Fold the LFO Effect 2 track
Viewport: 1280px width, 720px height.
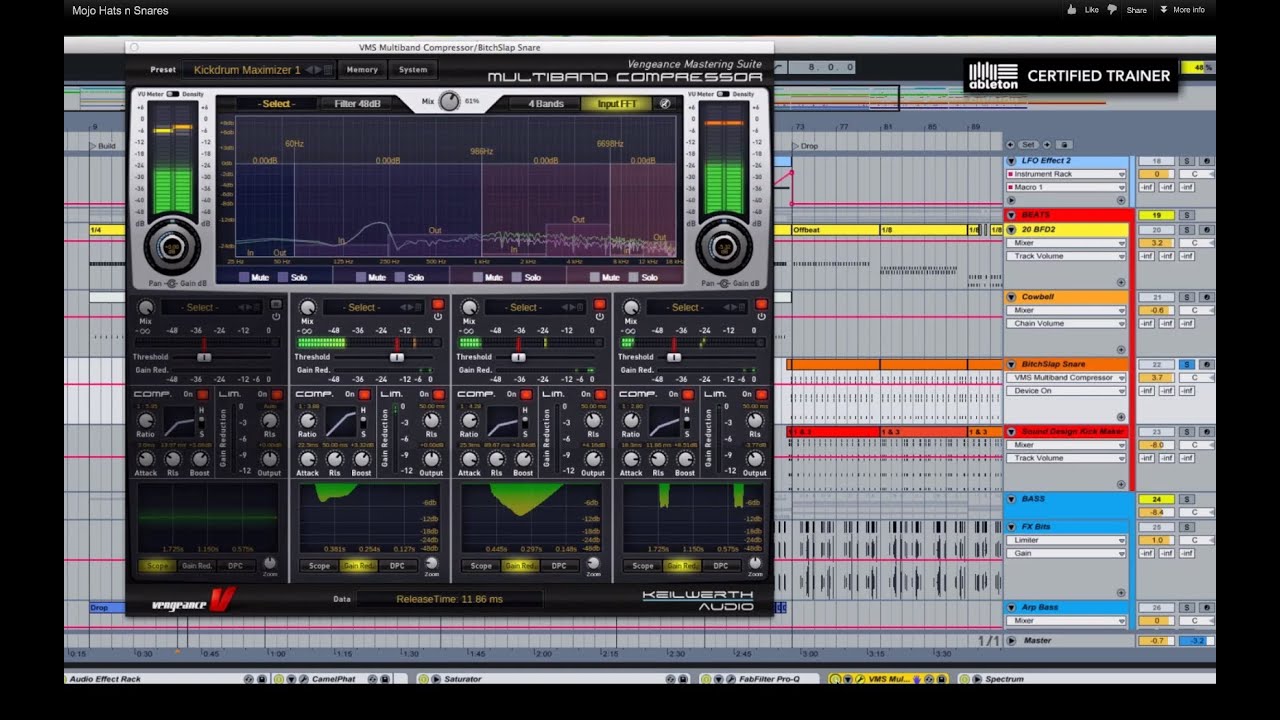[x=1011, y=161]
